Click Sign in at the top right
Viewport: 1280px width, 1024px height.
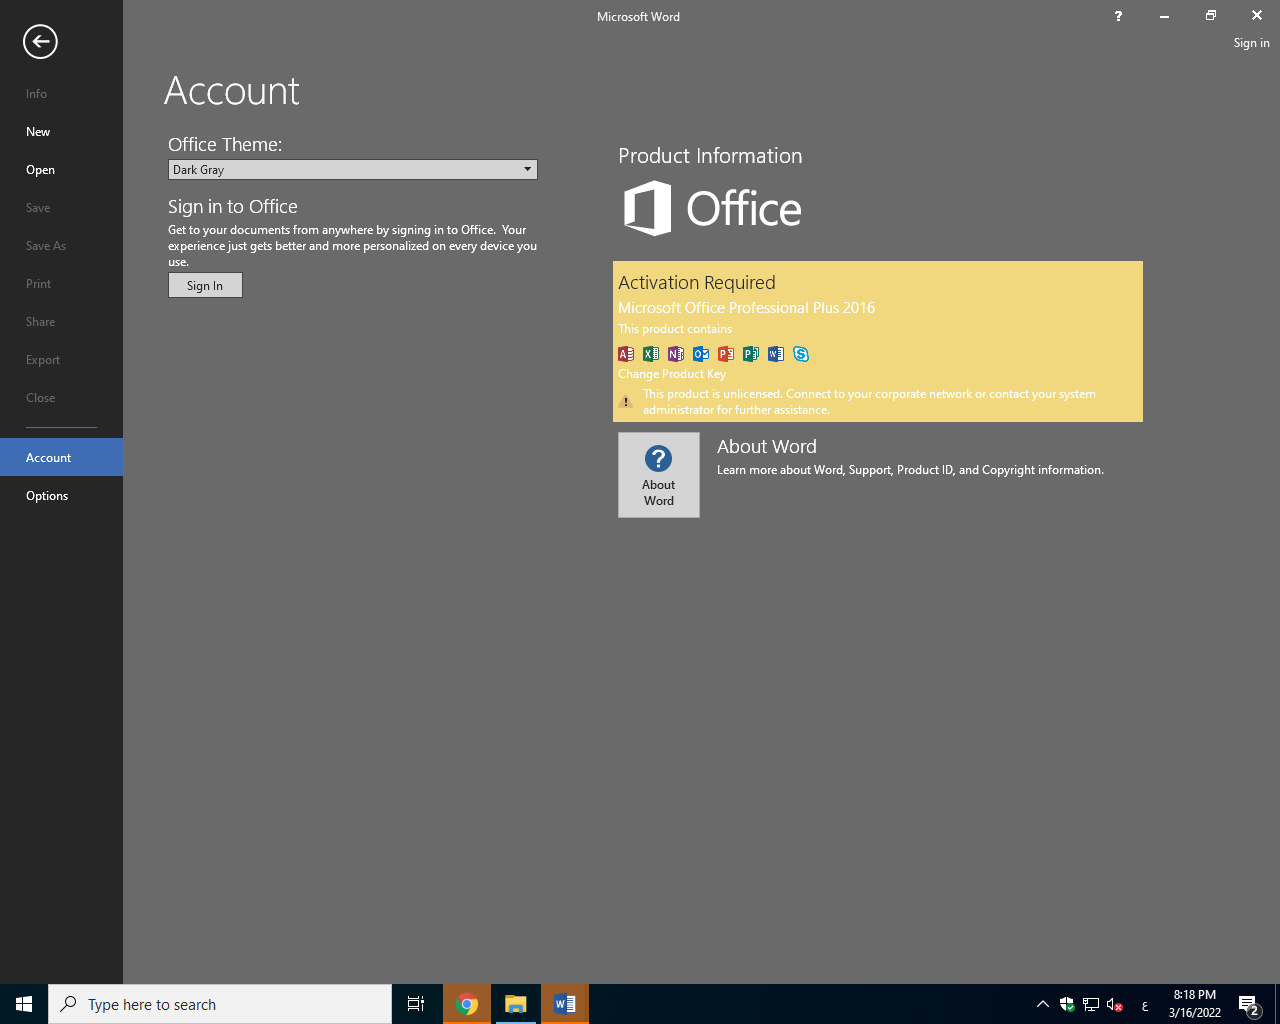click(x=1251, y=43)
